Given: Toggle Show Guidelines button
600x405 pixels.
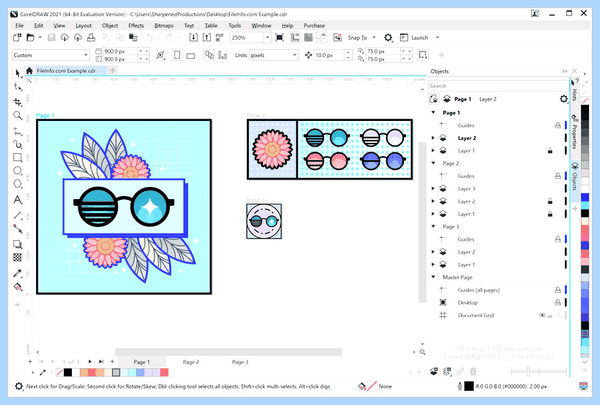Looking at the screenshot, I should coord(322,38).
